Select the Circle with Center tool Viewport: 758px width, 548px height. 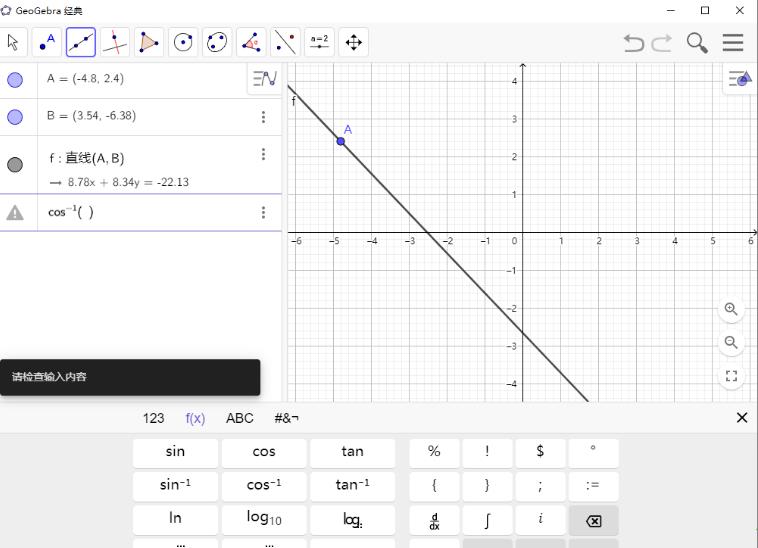183,42
